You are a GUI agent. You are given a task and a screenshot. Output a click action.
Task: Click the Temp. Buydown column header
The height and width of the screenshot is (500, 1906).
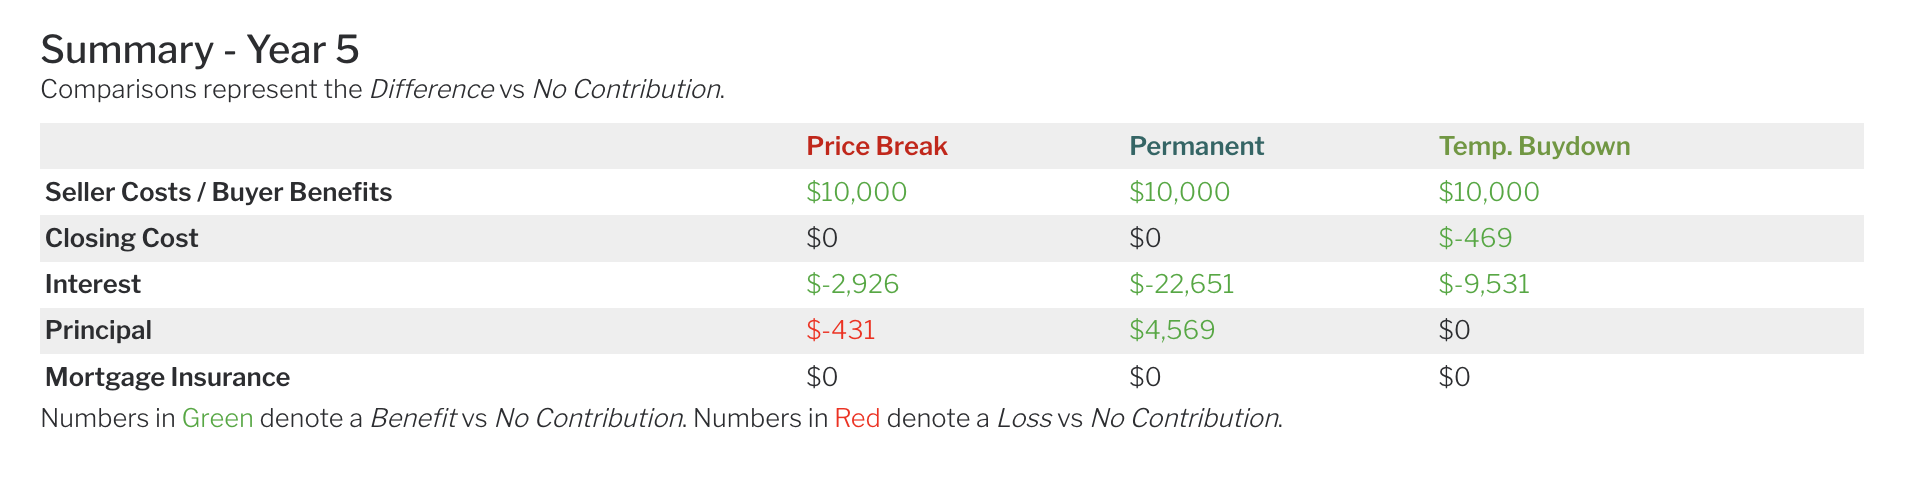(x=1534, y=146)
